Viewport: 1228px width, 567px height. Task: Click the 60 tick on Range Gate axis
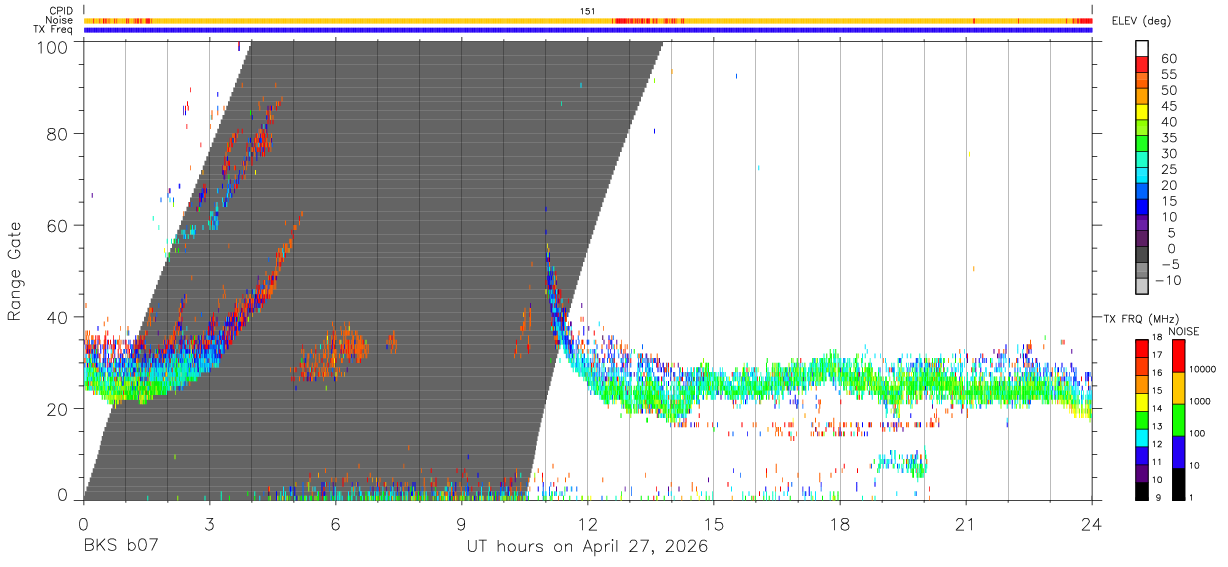pyautogui.click(x=57, y=225)
